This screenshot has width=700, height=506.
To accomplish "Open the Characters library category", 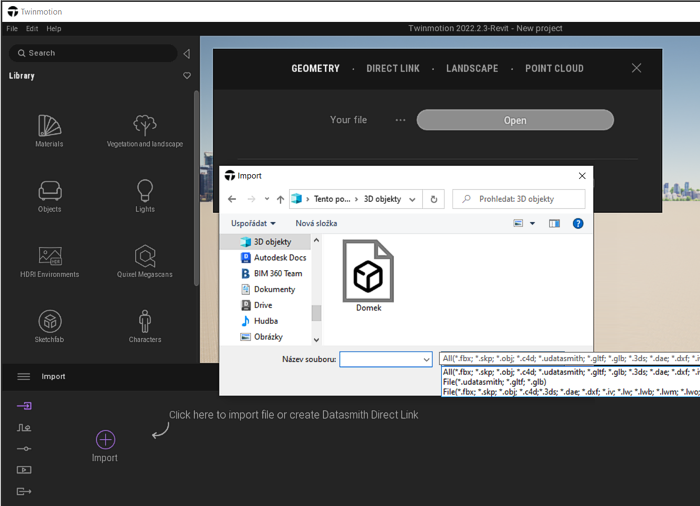I will (x=145, y=326).
